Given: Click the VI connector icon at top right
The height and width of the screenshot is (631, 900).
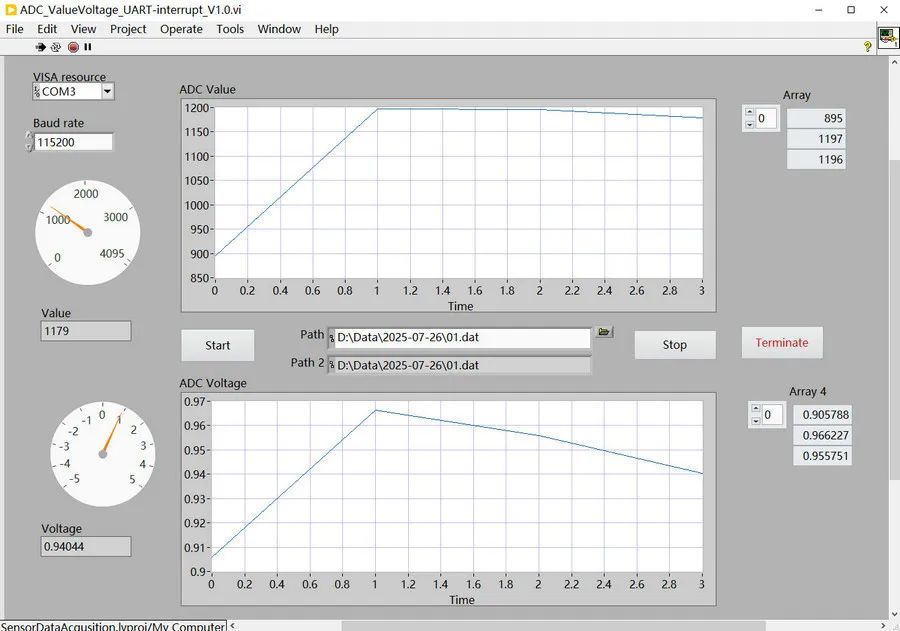Looking at the screenshot, I should tap(888, 37).
